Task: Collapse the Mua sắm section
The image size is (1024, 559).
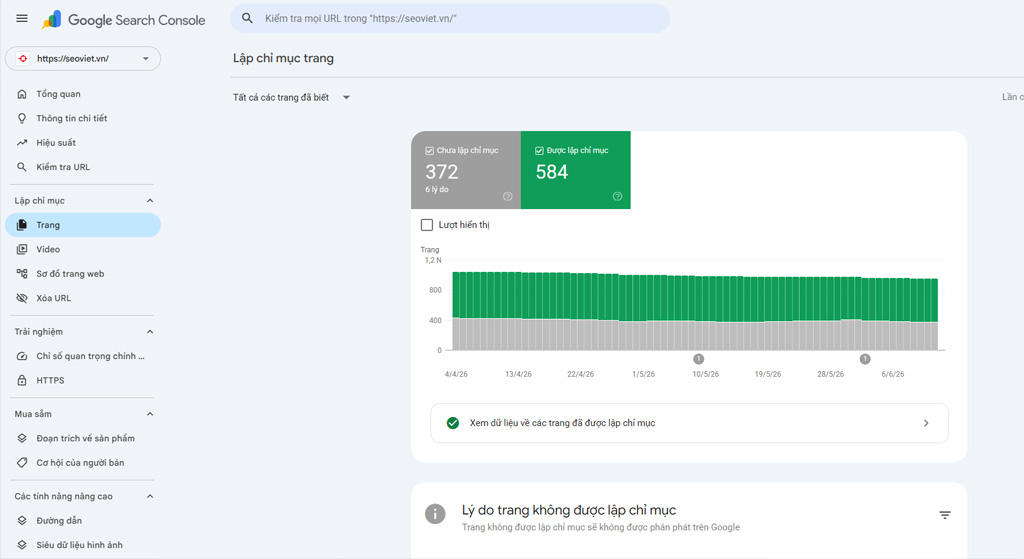Action: 150,414
